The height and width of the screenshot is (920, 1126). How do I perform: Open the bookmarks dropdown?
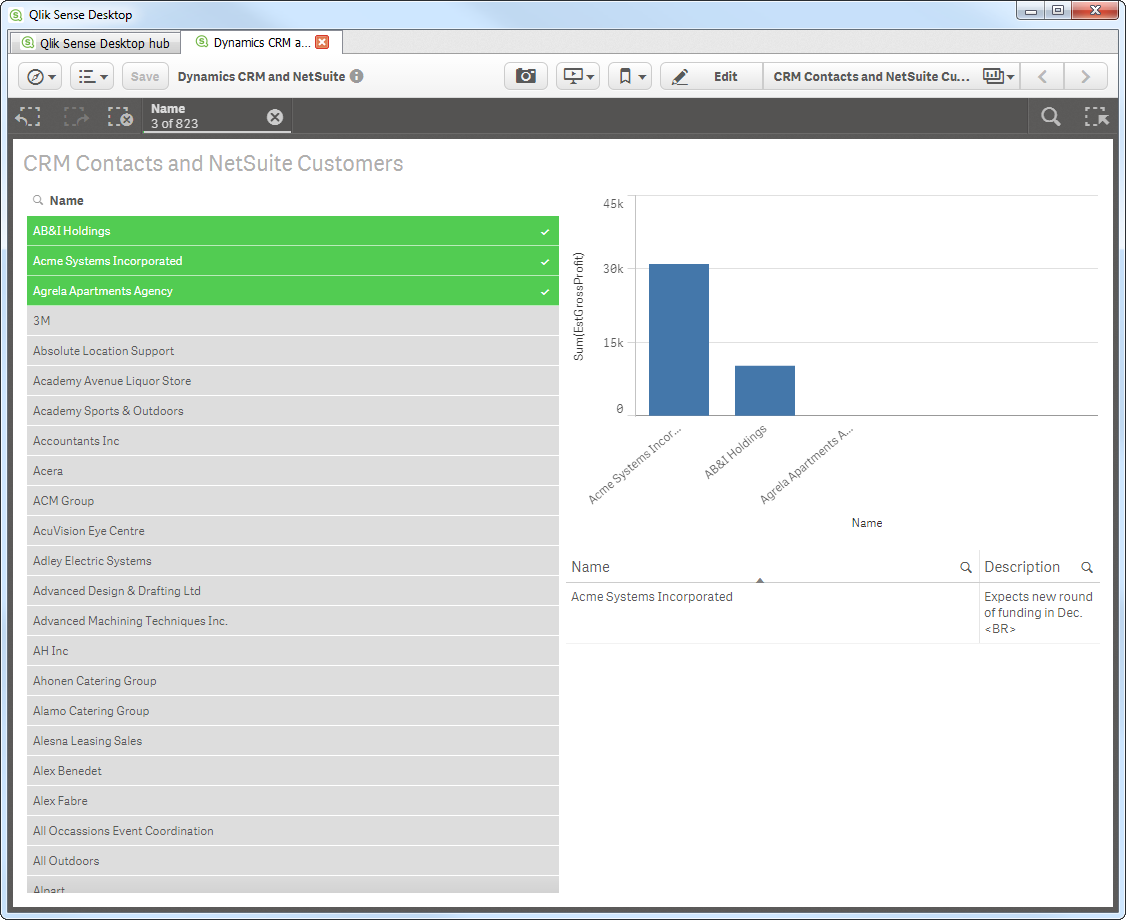pos(630,76)
